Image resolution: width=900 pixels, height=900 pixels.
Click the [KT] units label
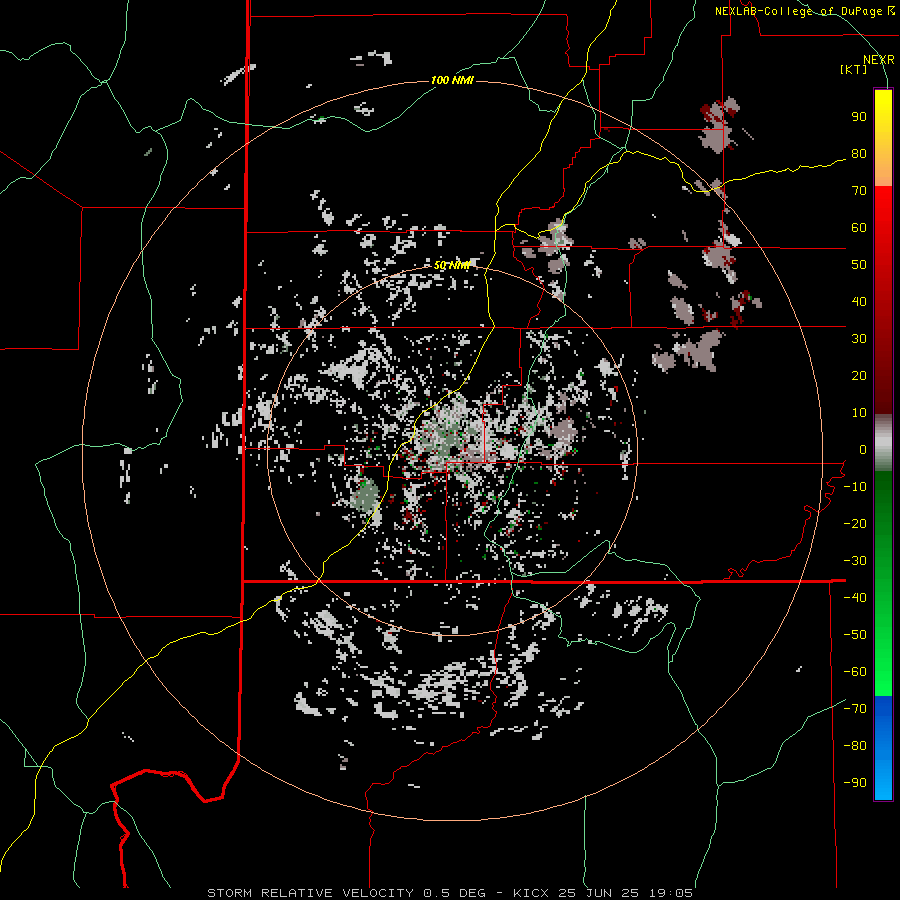tap(854, 69)
